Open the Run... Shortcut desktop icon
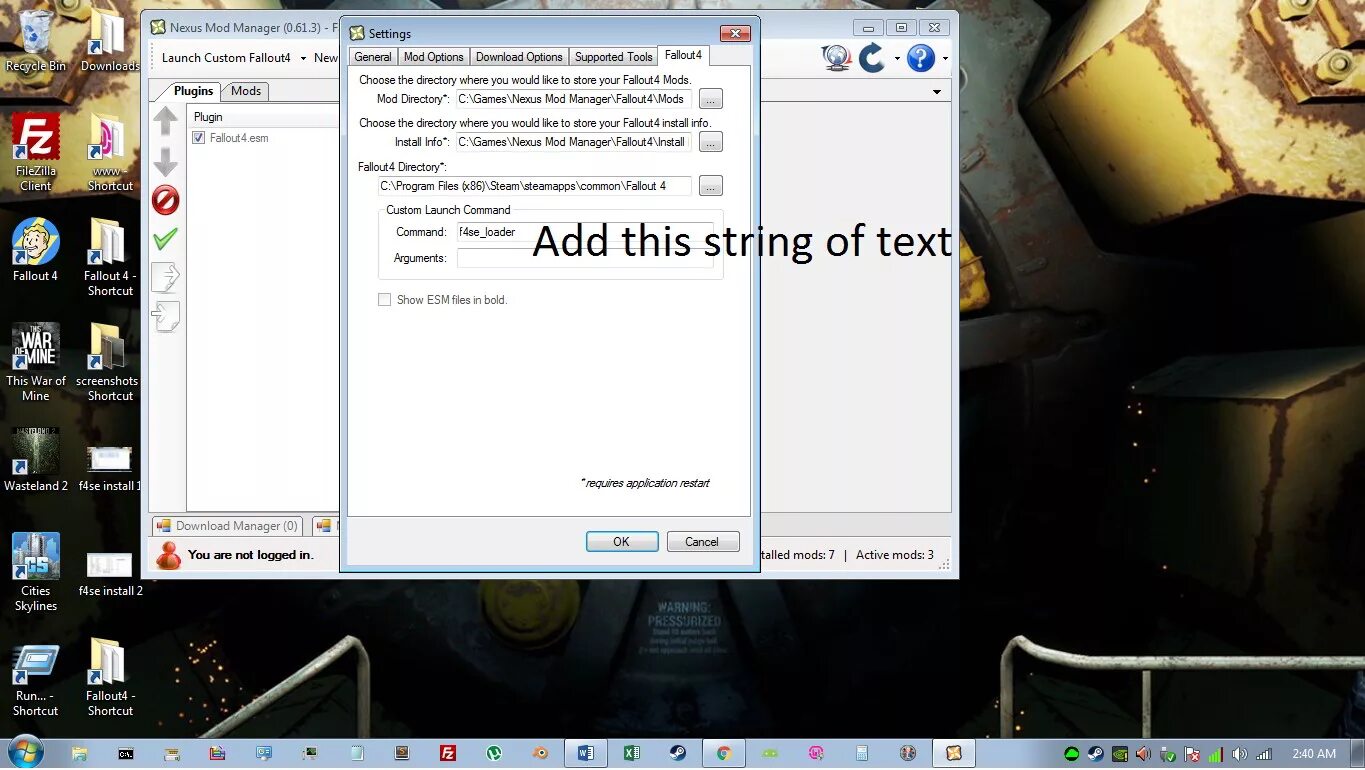The width and height of the screenshot is (1365, 770). tap(36, 680)
